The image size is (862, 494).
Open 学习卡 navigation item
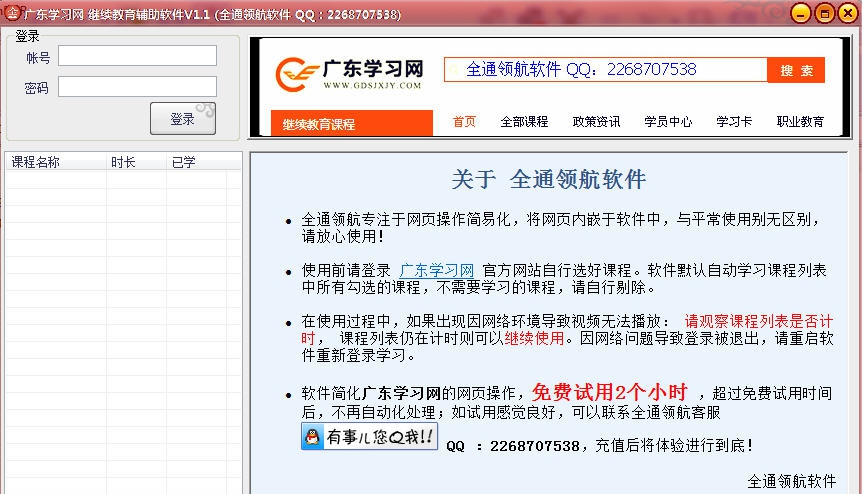[734, 121]
